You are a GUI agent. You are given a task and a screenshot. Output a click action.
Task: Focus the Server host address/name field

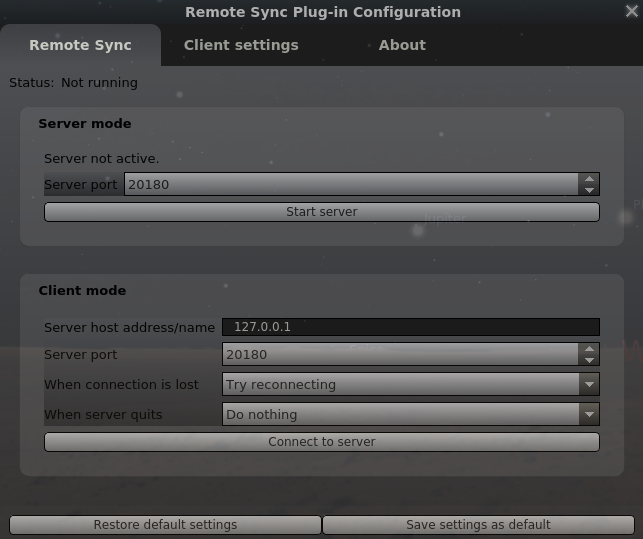click(410, 327)
